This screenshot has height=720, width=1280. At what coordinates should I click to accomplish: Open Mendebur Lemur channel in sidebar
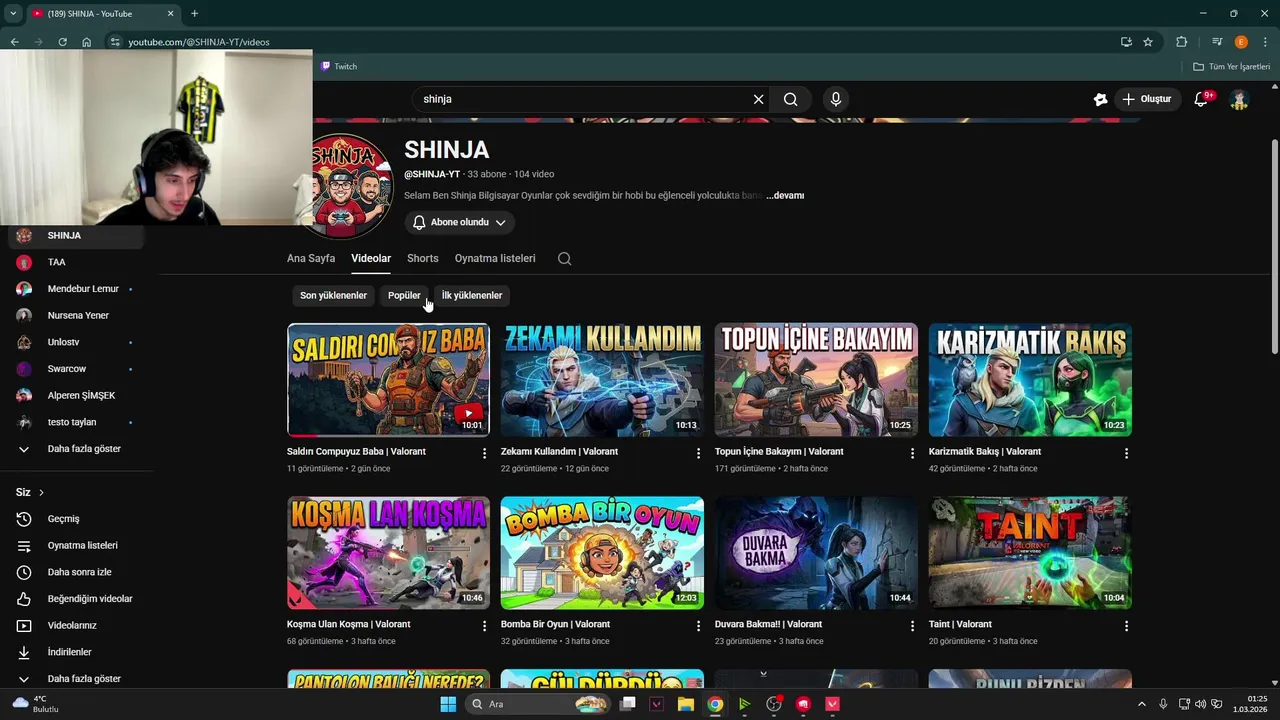coord(78,289)
